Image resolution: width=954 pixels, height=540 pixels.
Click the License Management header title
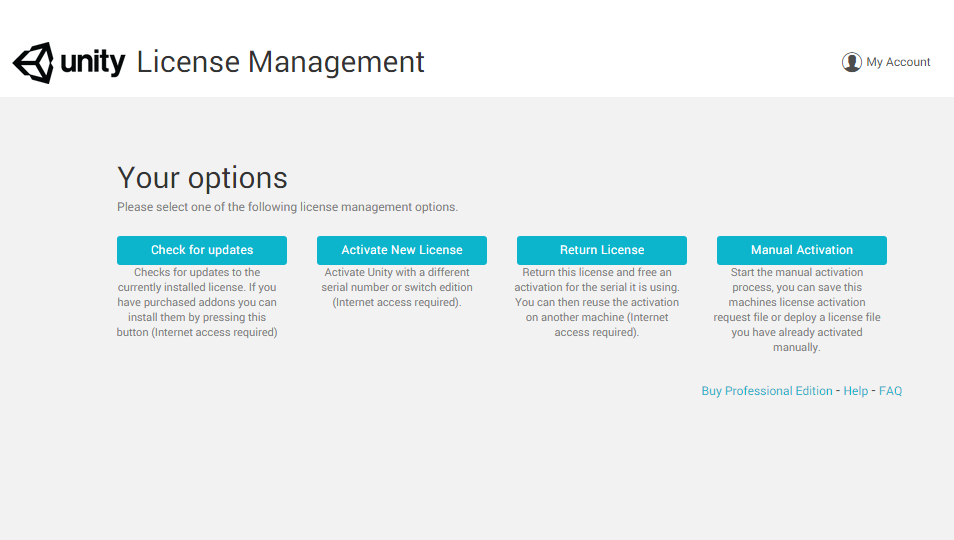click(280, 62)
